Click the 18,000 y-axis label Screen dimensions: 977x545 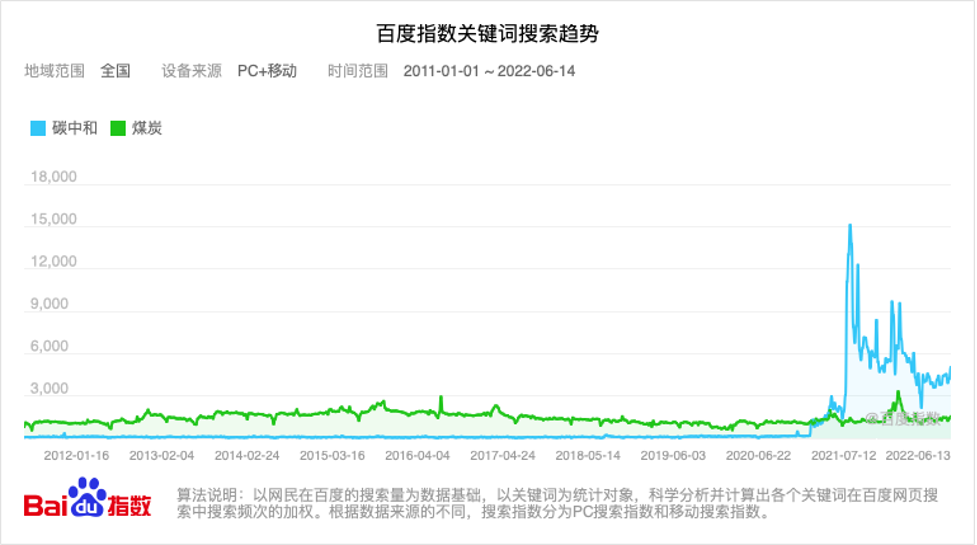tap(54, 178)
